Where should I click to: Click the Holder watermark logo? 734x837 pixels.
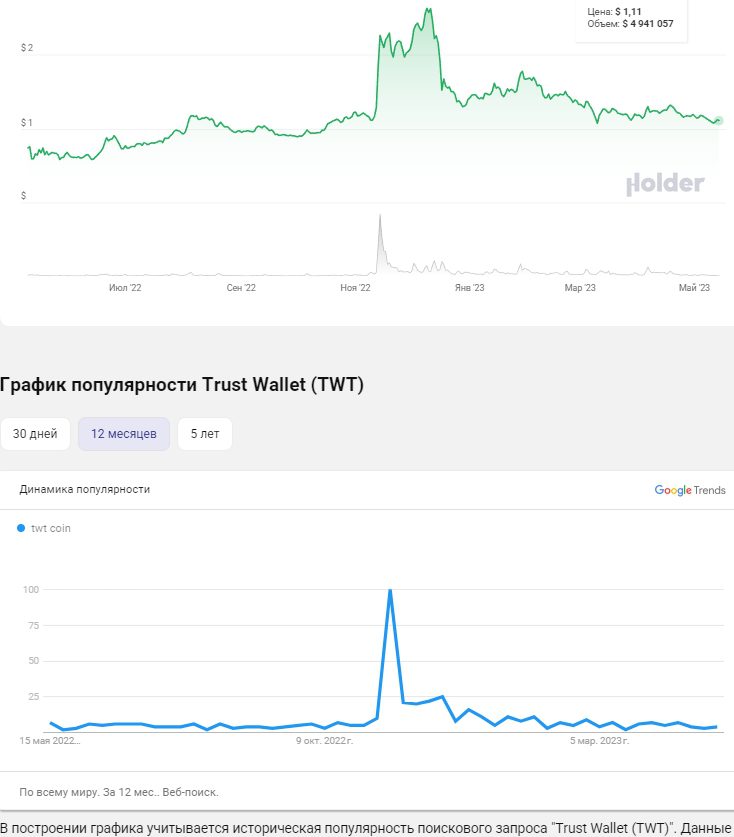pyautogui.click(x=665, y=184)
